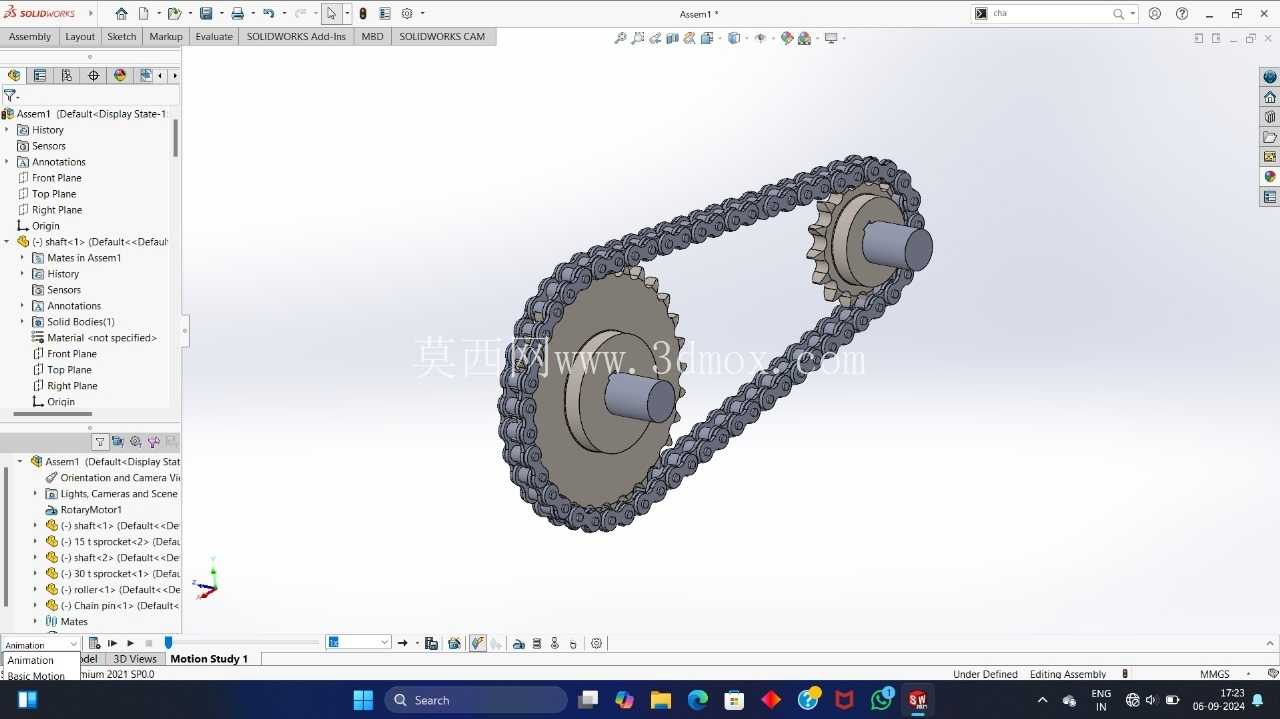Open Motion Study Properties gear
1280x719 pixels.
tap(597, 643)
